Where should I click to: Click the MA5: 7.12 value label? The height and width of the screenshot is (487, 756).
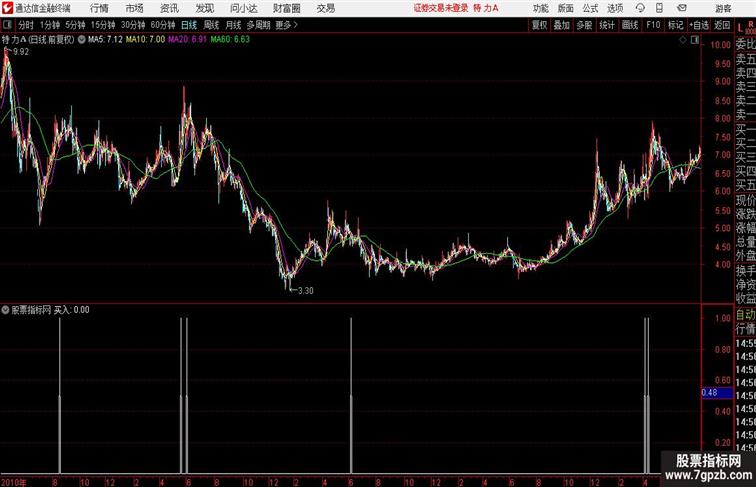[105, 40]
